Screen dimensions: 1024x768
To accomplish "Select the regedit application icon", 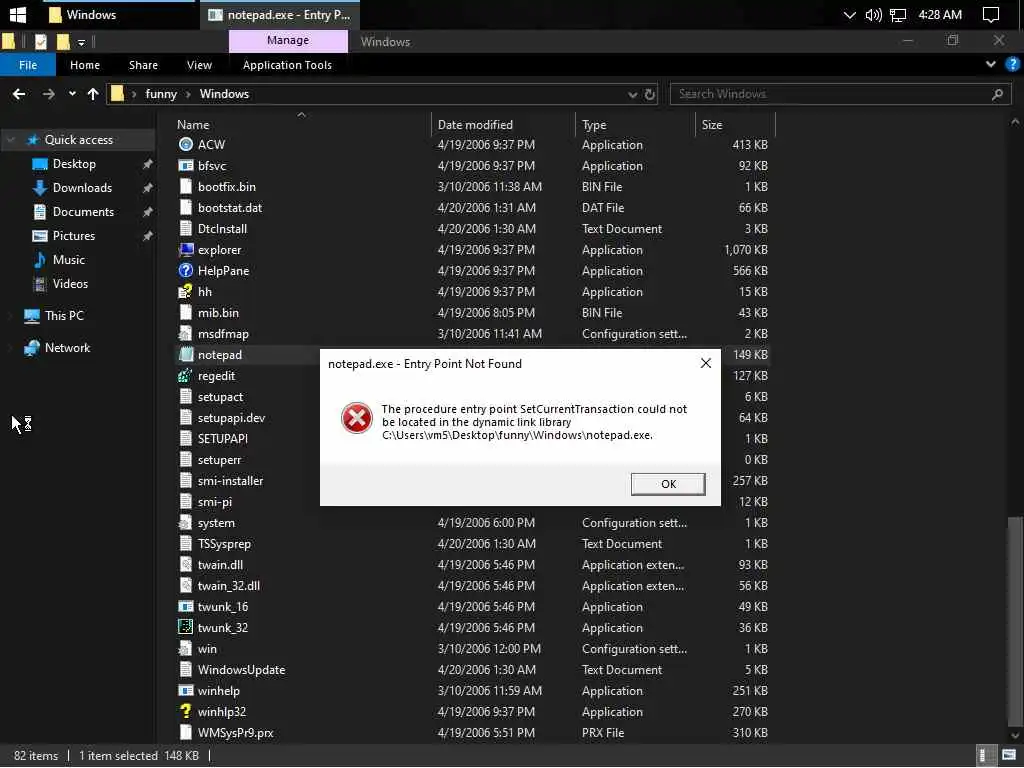I will tap(185, 376).
